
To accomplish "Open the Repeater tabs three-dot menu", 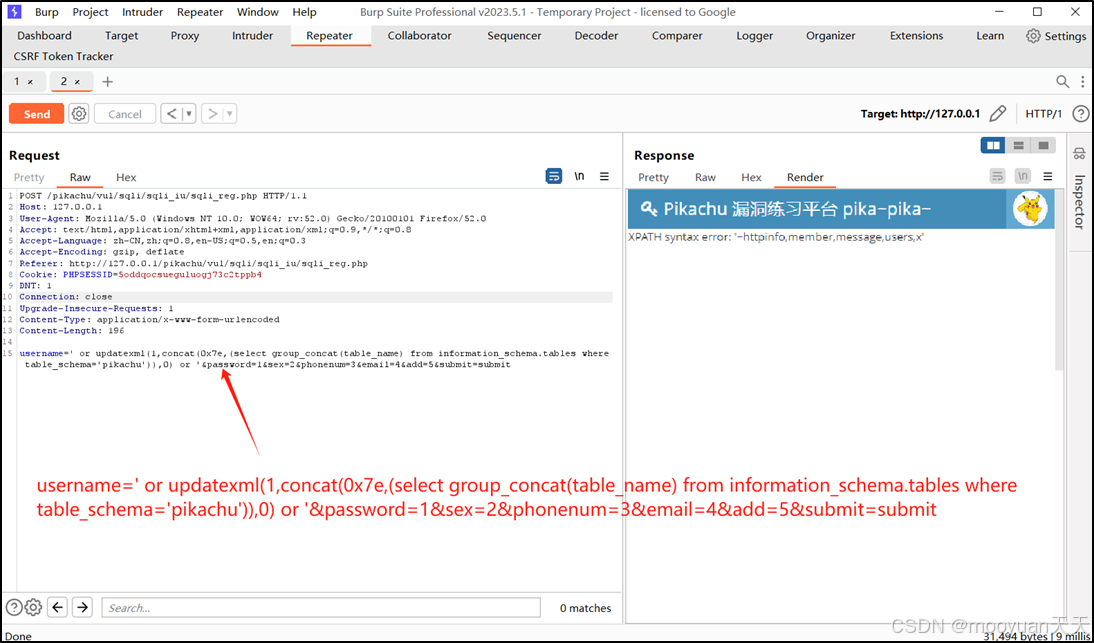I will click(1082, 82).
